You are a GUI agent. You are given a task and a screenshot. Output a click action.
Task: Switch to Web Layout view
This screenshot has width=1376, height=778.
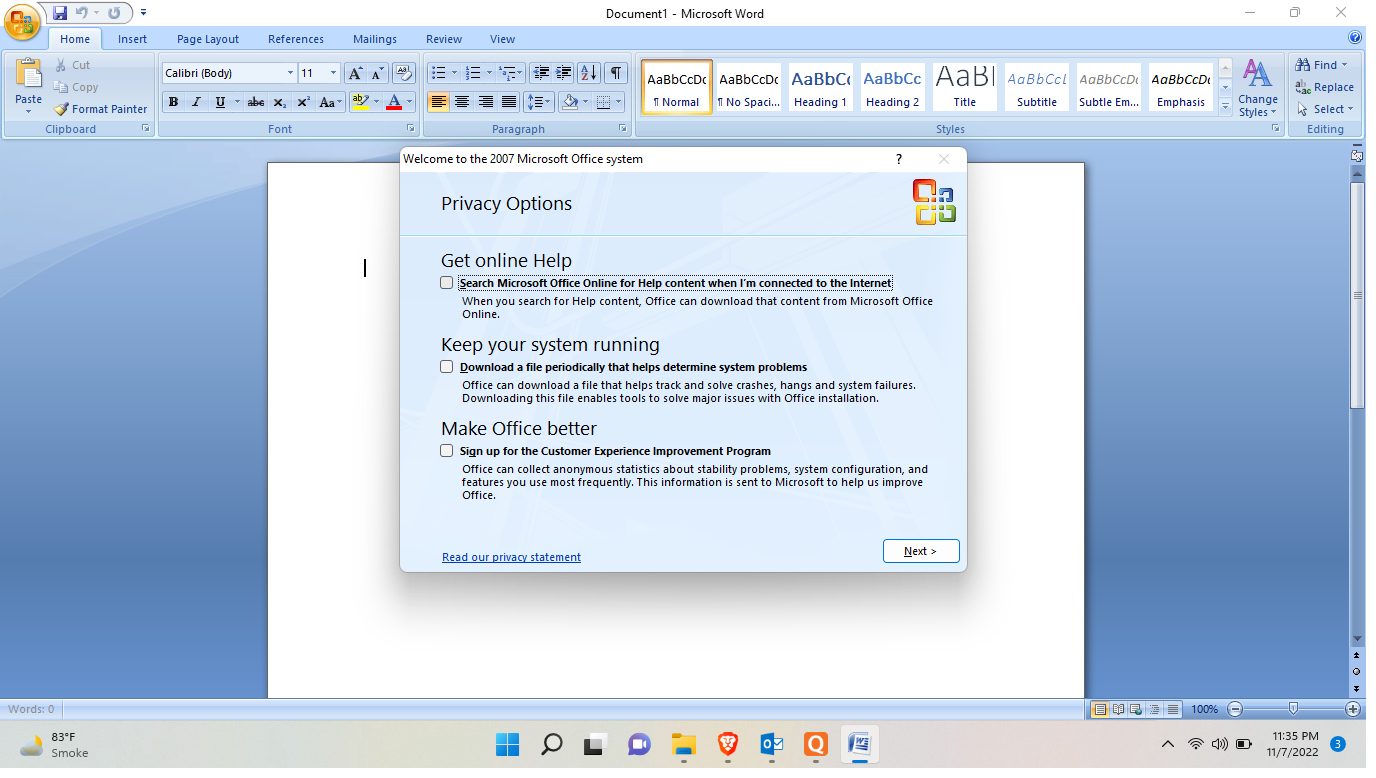pos(1137,709)
